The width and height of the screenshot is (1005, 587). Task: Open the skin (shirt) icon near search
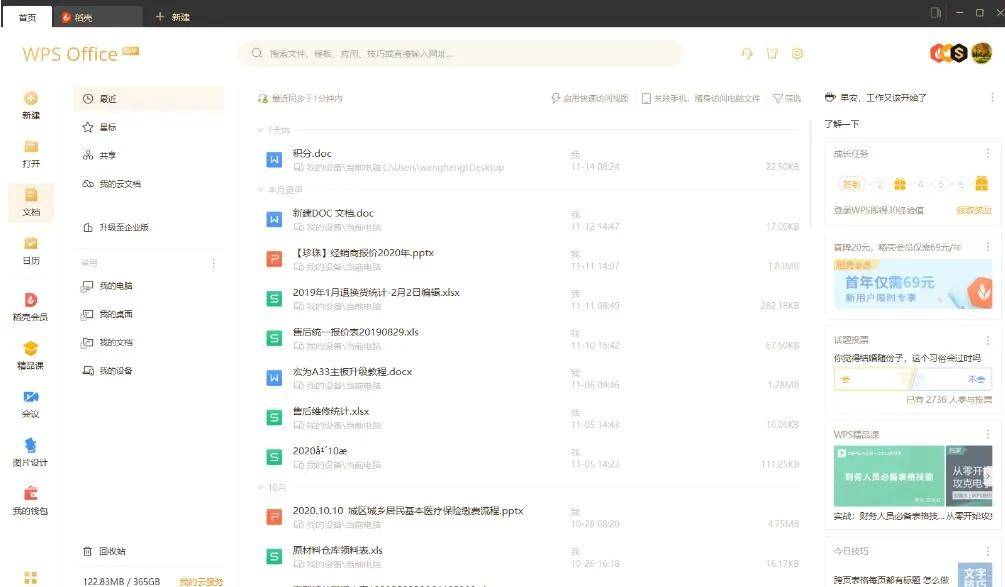(x=772, y=54)
